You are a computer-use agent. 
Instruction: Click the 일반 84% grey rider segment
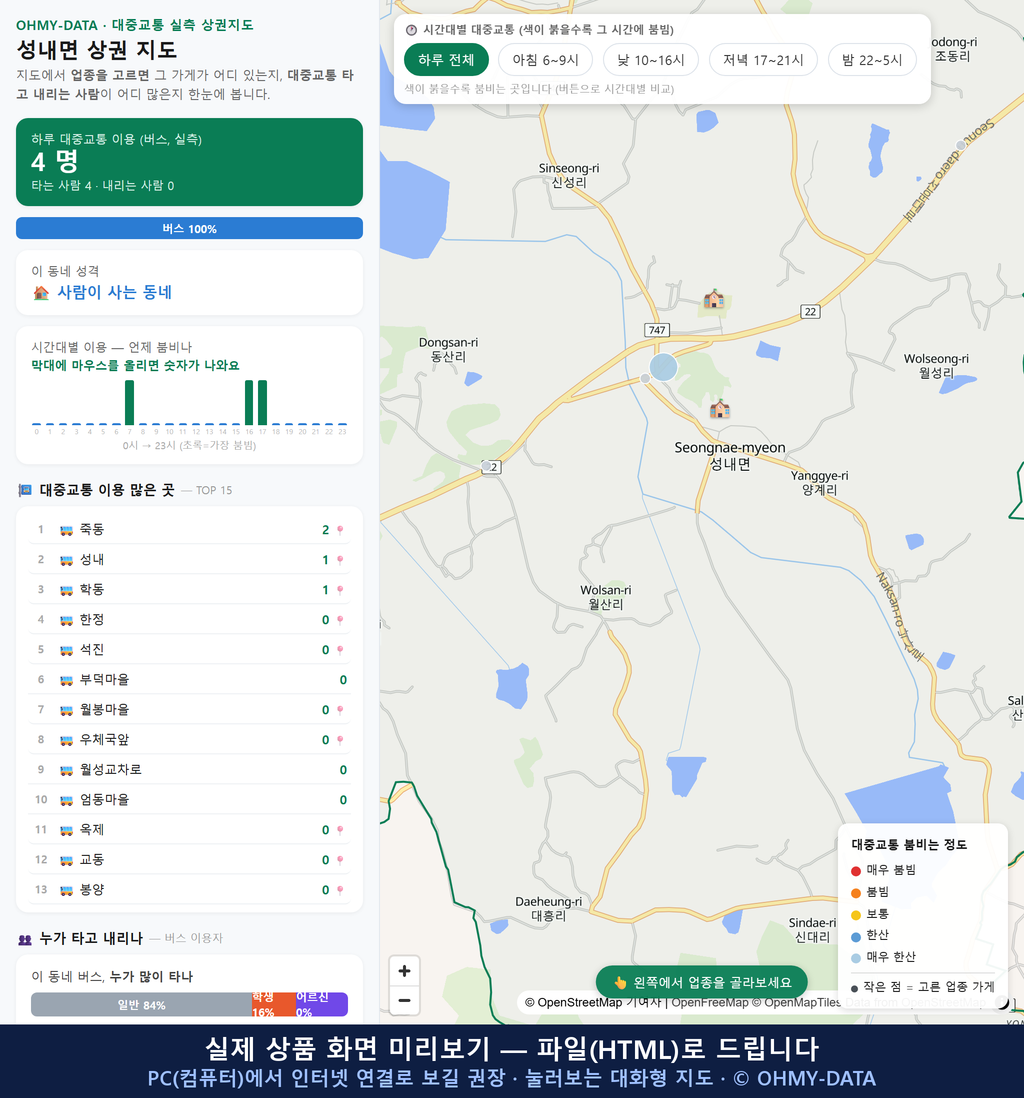point(141,1005)
